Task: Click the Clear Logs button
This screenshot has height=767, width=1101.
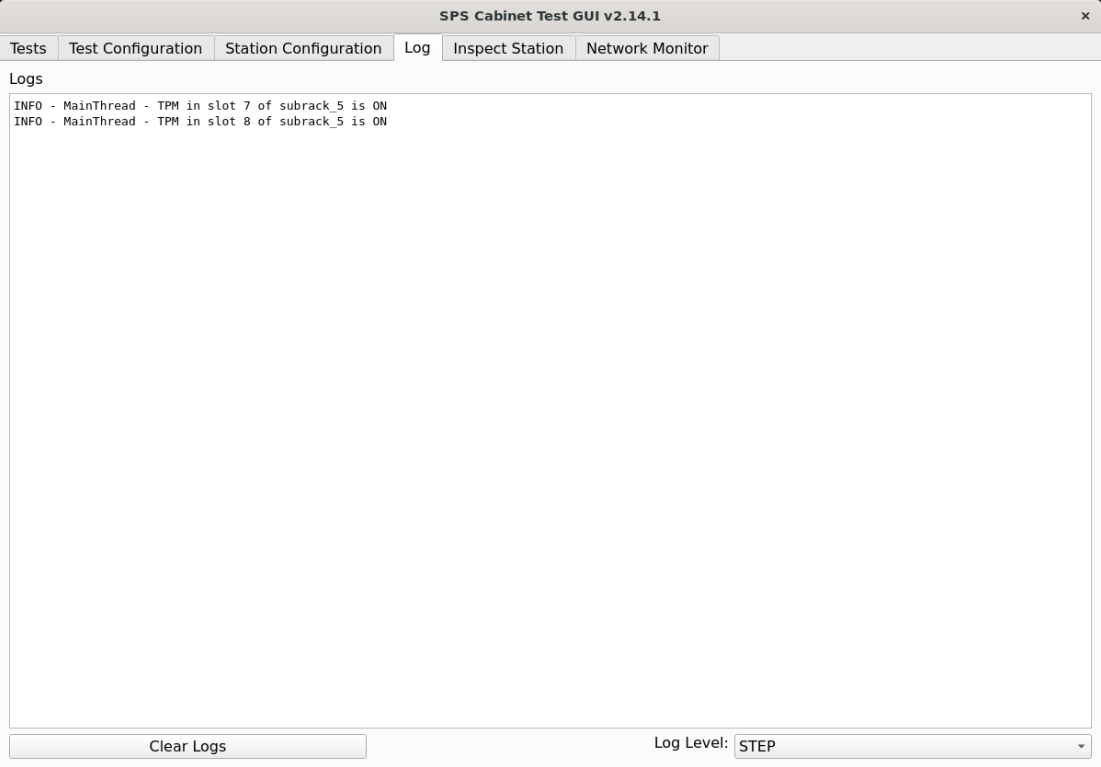Action: tap(187, 747)
